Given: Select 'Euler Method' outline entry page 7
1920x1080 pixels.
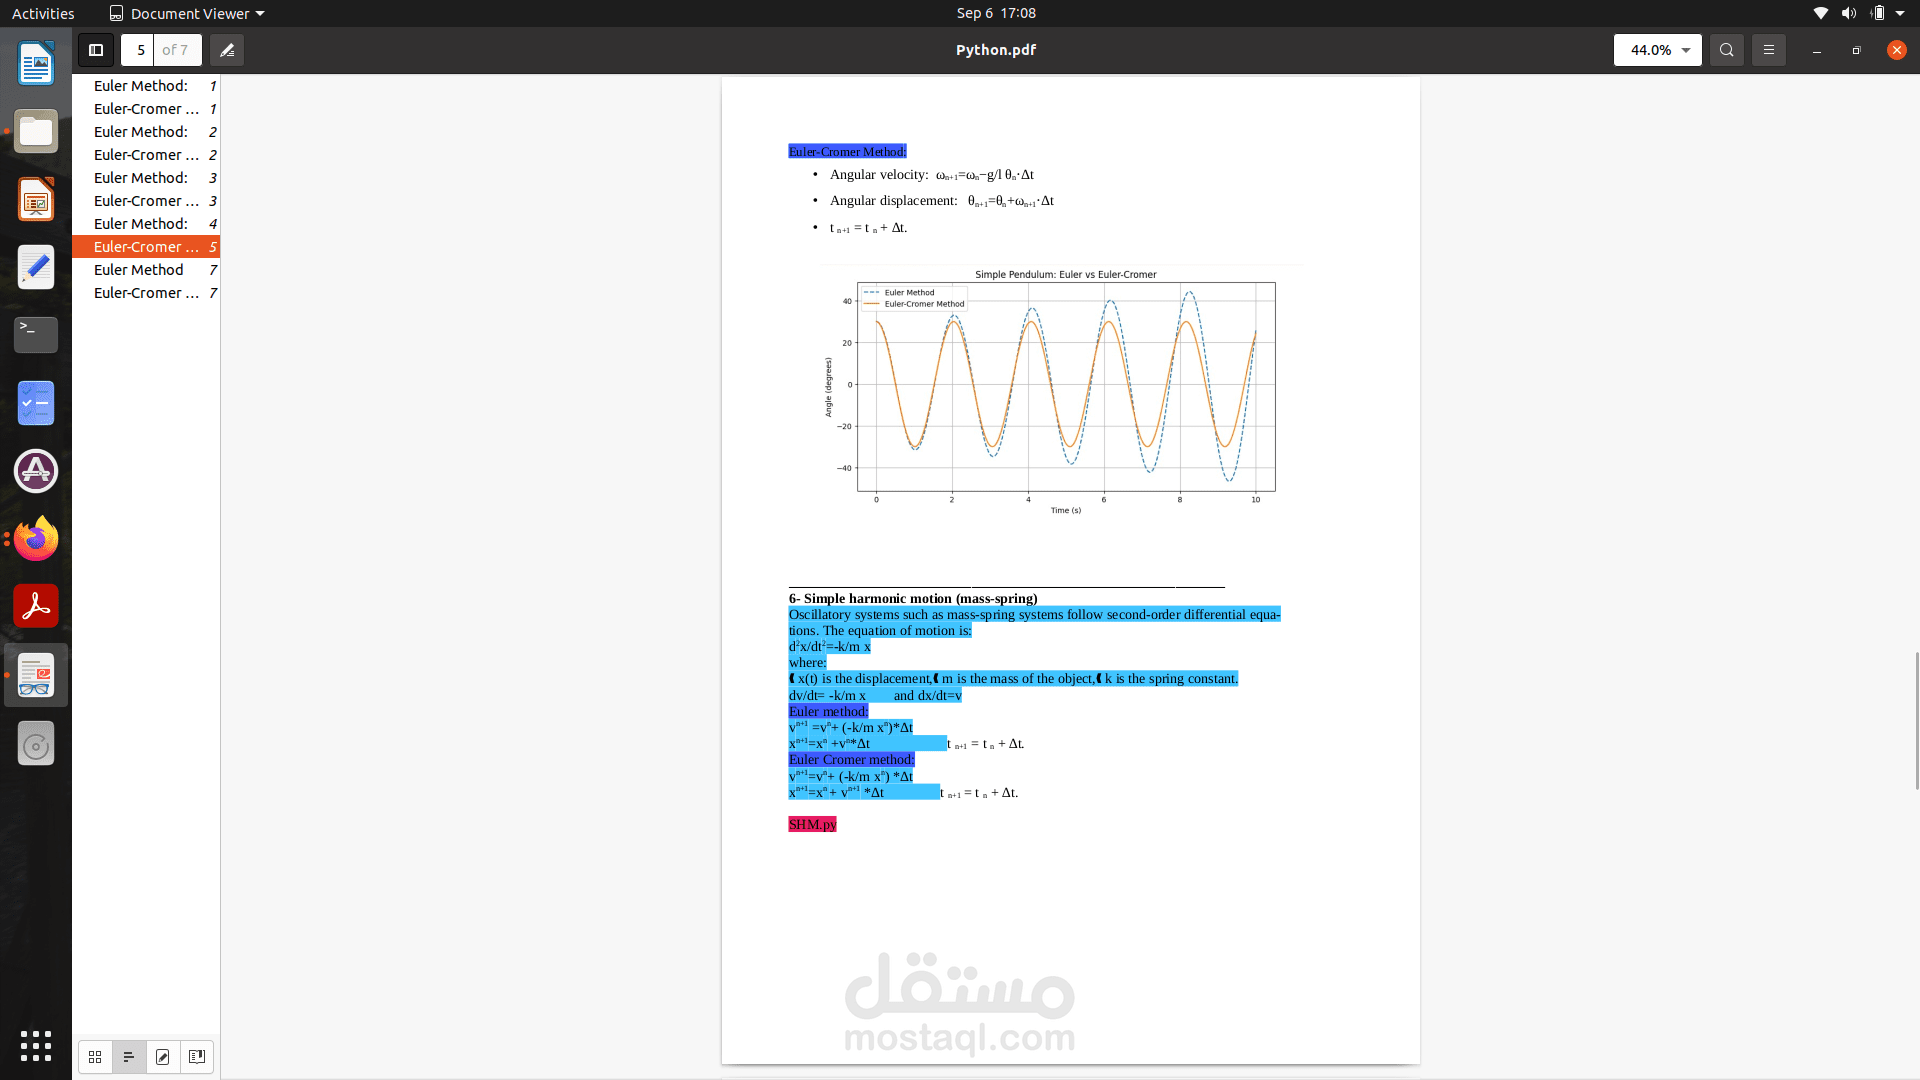Looking at the screenshot, I should [139, 270].
